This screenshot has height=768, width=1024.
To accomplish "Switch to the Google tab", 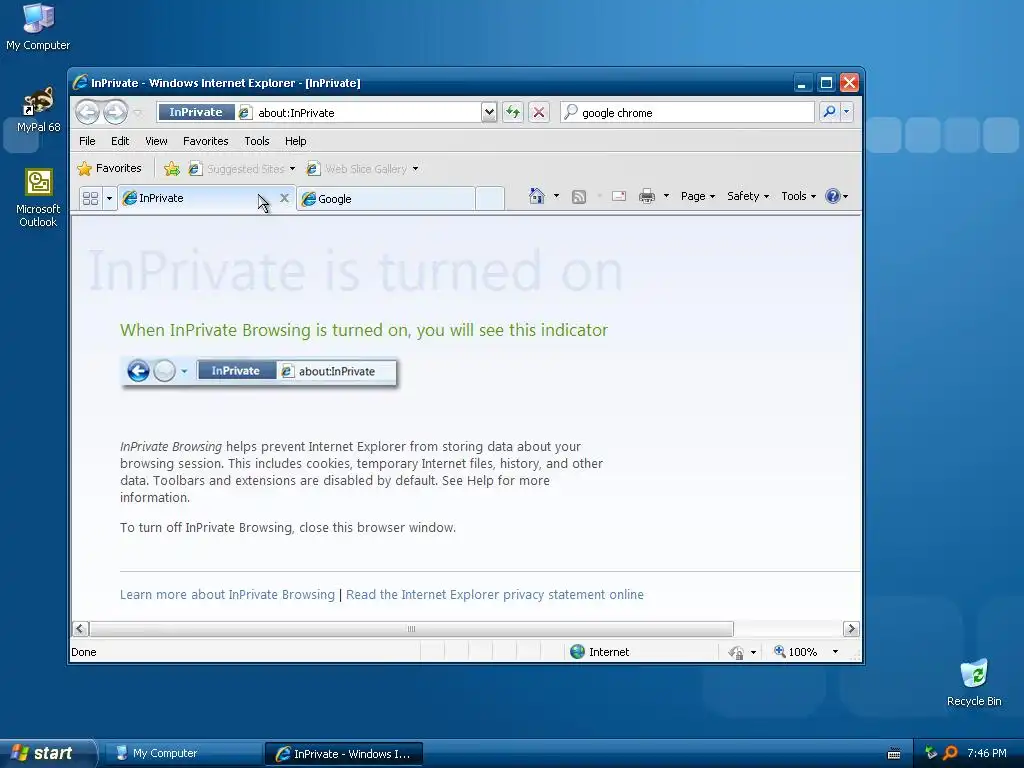I will coord(385,199).
